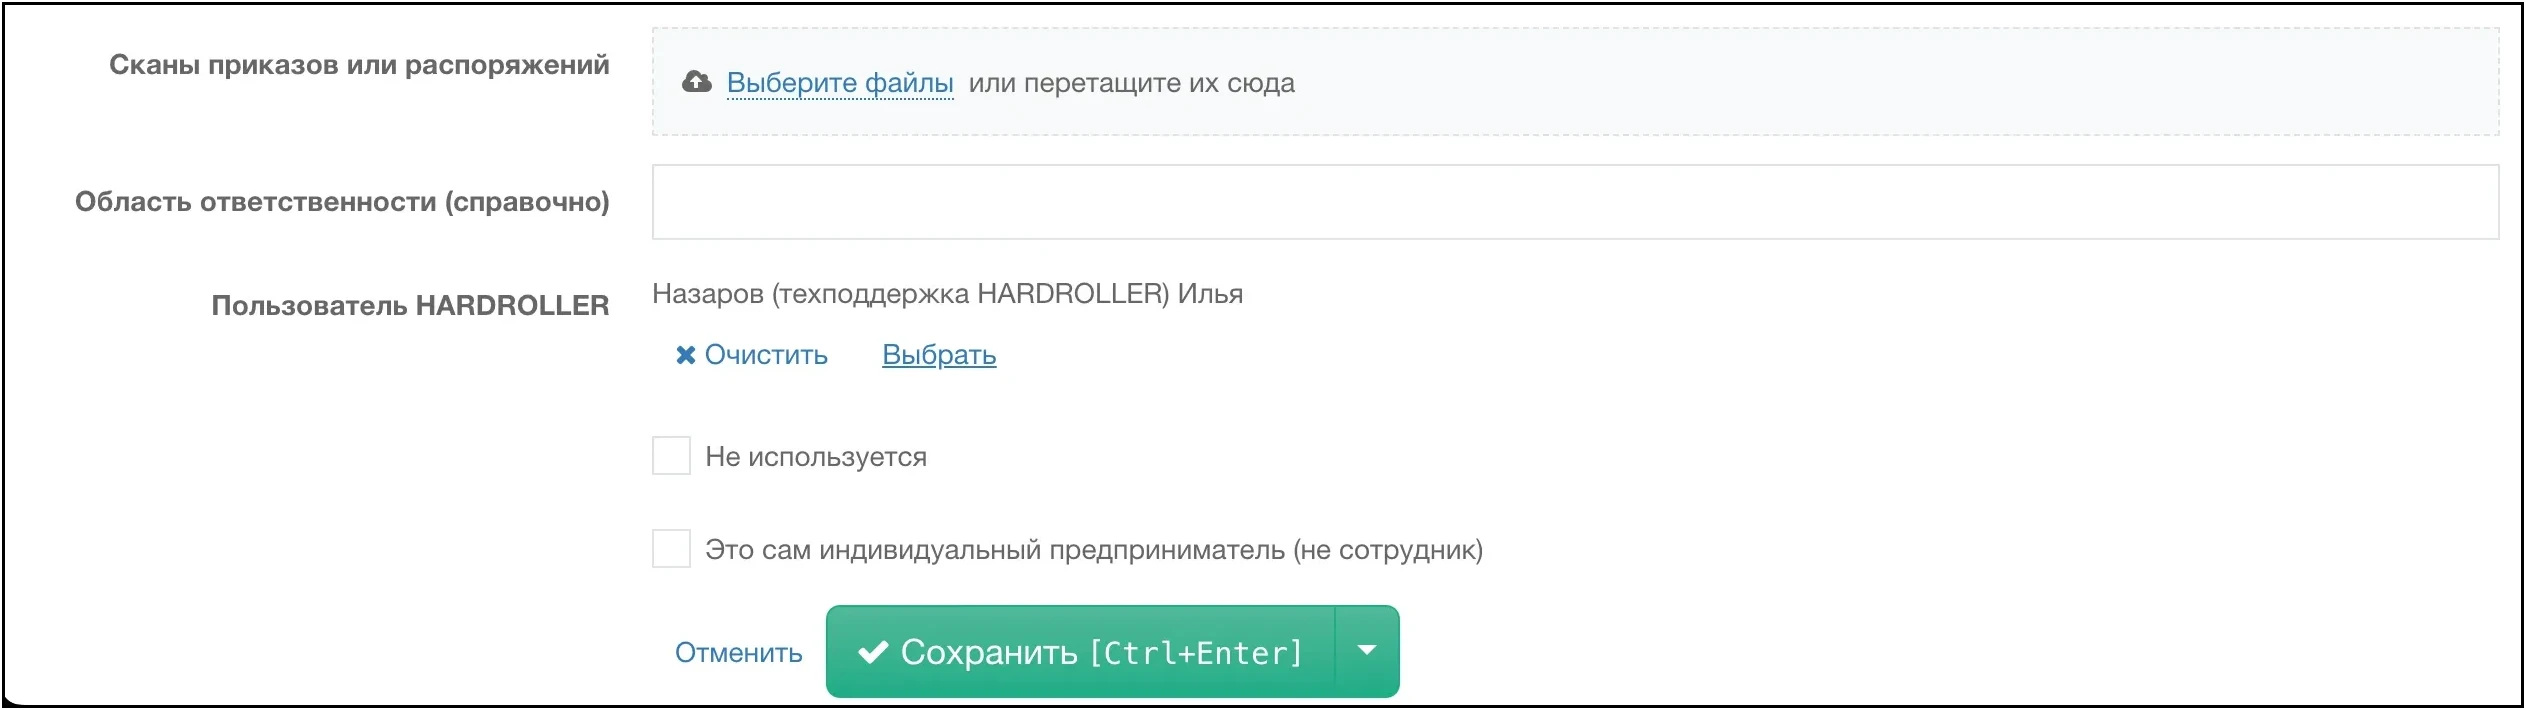
Task: Toggle off the Не используется option
Action: coord(670,456)
